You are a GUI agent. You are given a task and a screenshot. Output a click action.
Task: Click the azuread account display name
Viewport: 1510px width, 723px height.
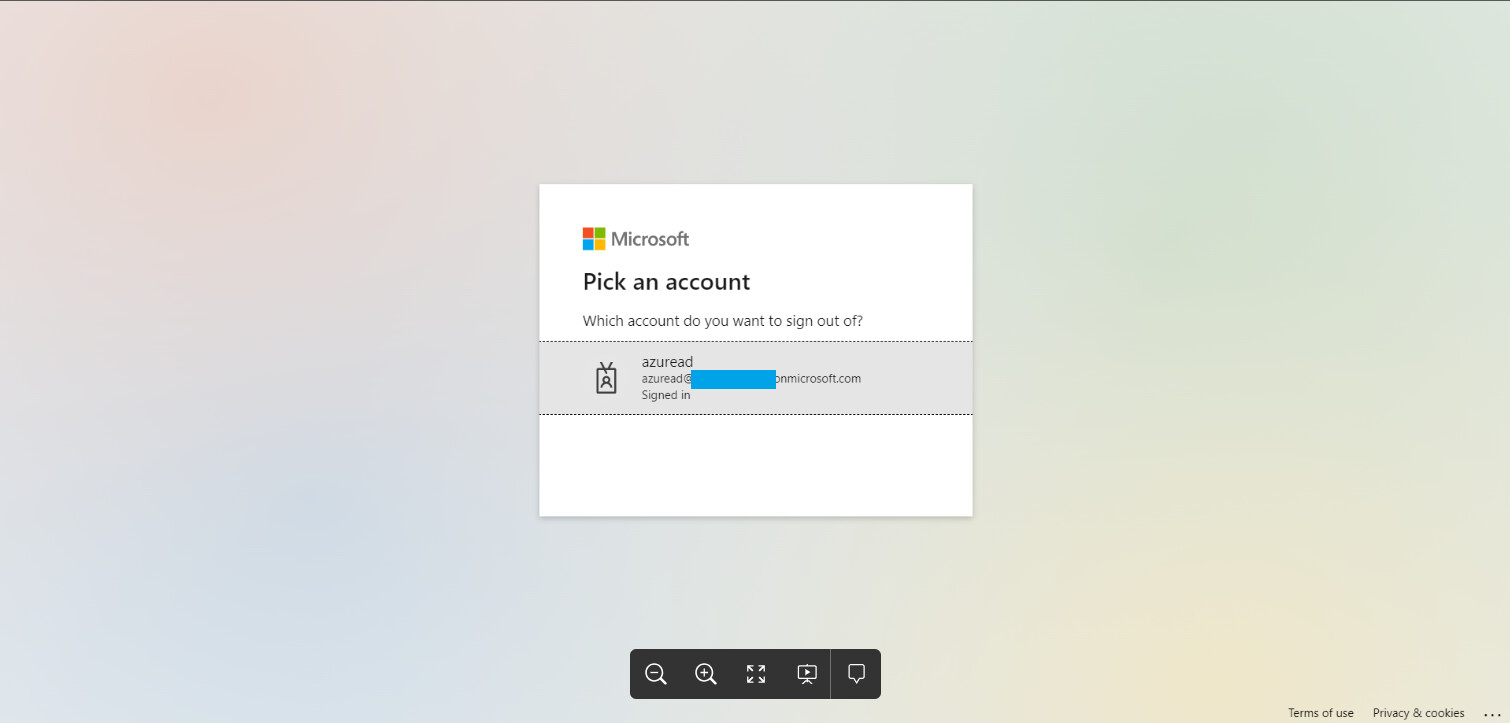[667, 361]
